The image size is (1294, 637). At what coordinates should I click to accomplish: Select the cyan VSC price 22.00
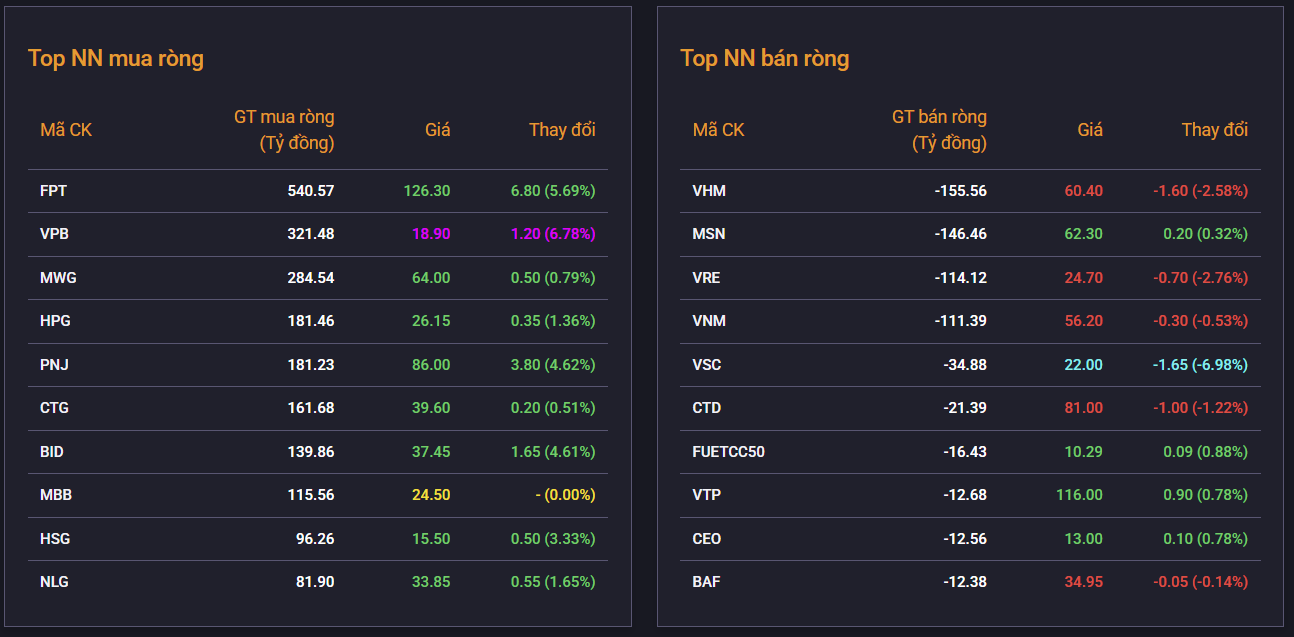coord(1083,365)
